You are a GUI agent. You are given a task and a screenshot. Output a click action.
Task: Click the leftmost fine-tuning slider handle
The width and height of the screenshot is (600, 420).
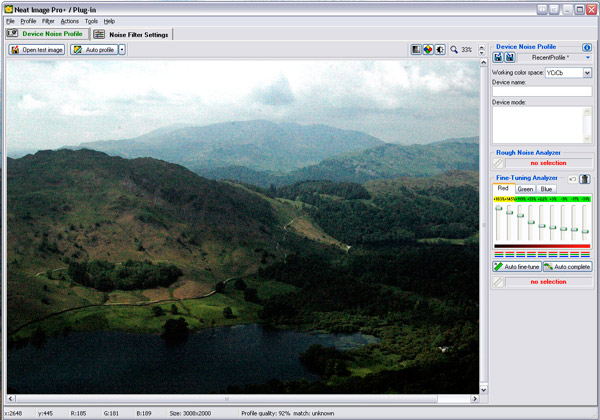(498, 208)
